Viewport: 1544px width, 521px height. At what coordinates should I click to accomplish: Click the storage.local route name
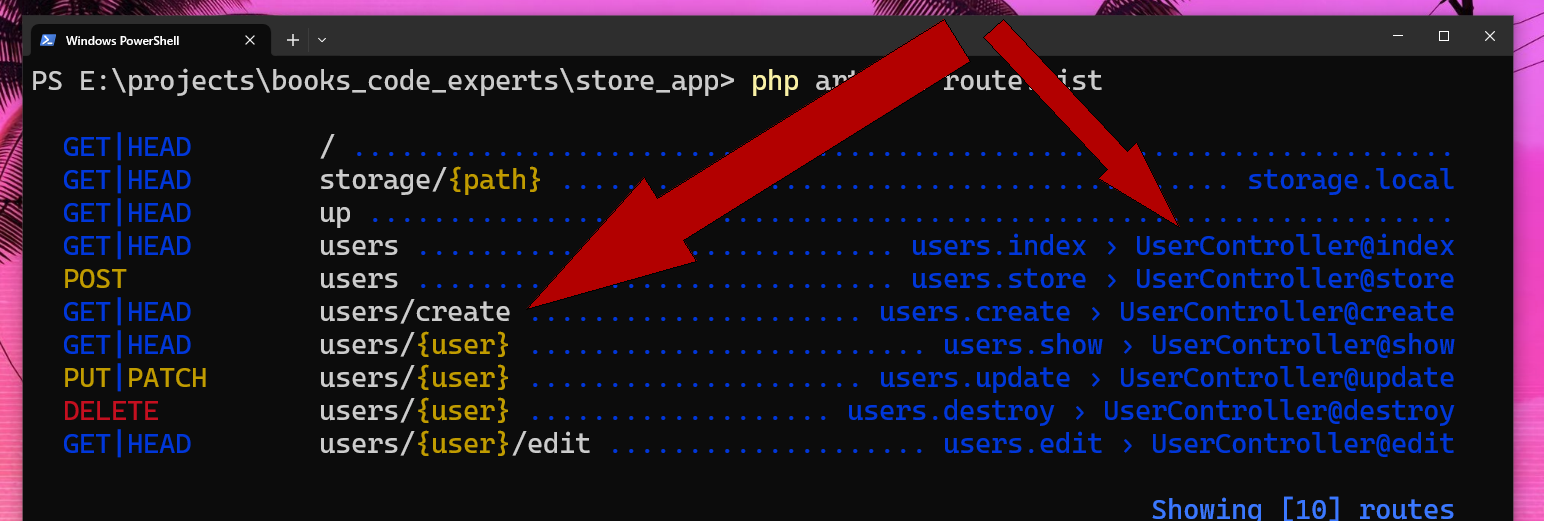pos(1350,180)
